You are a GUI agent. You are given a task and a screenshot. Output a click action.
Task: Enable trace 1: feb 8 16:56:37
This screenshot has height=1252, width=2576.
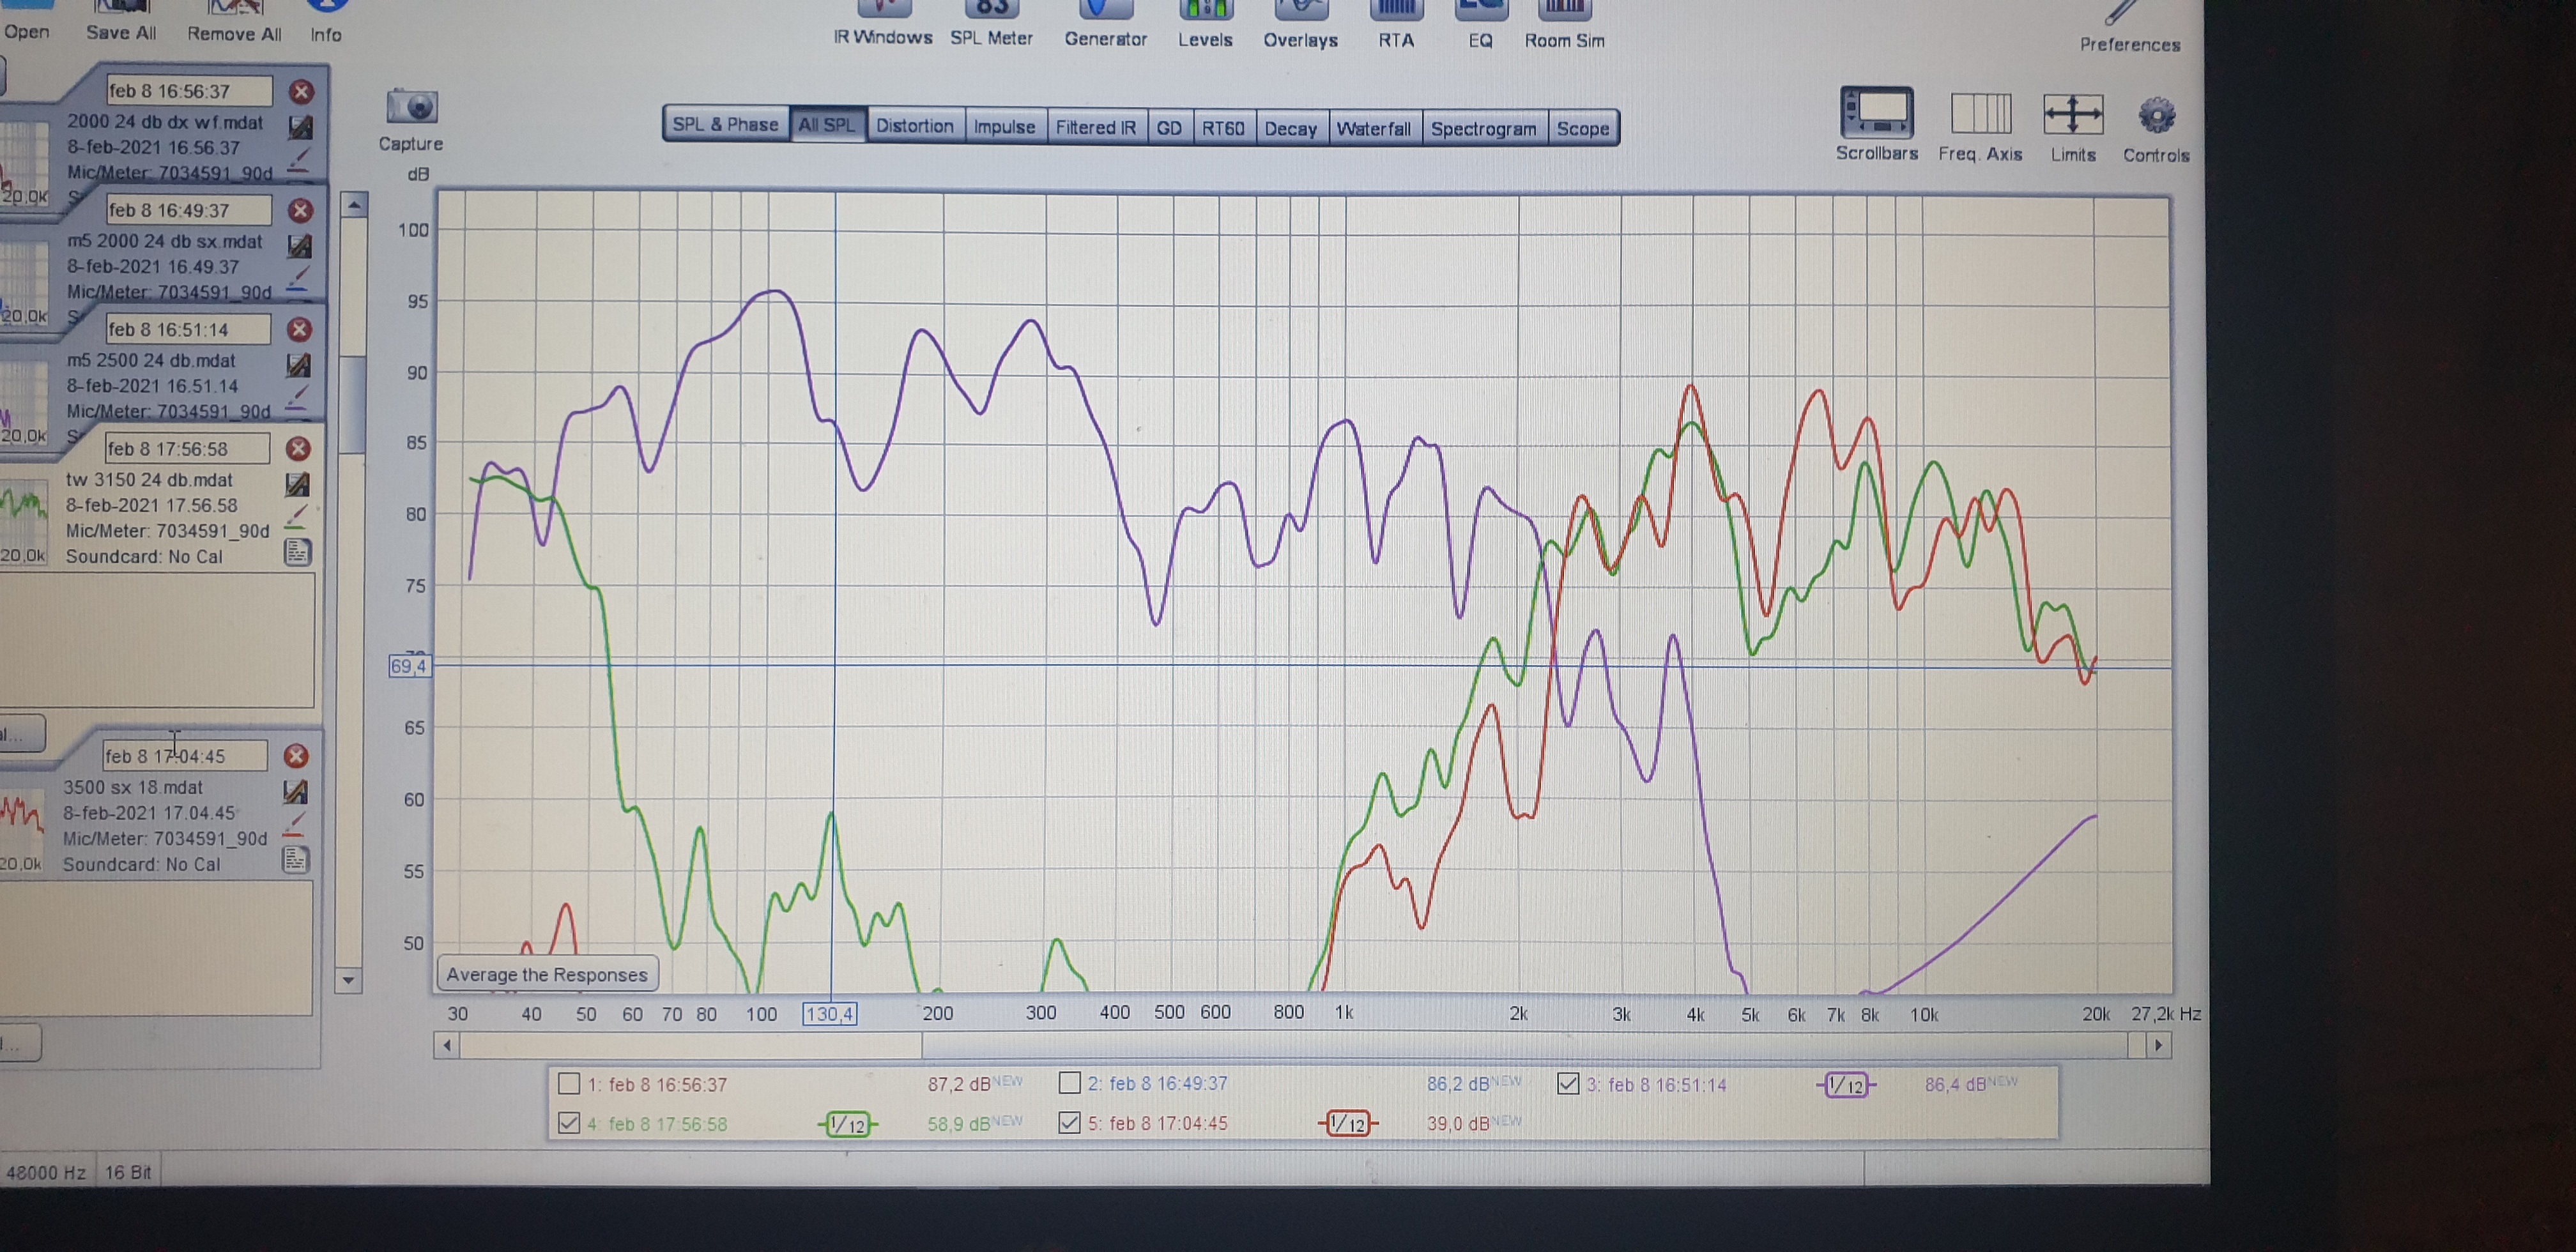click(569, 1083)
